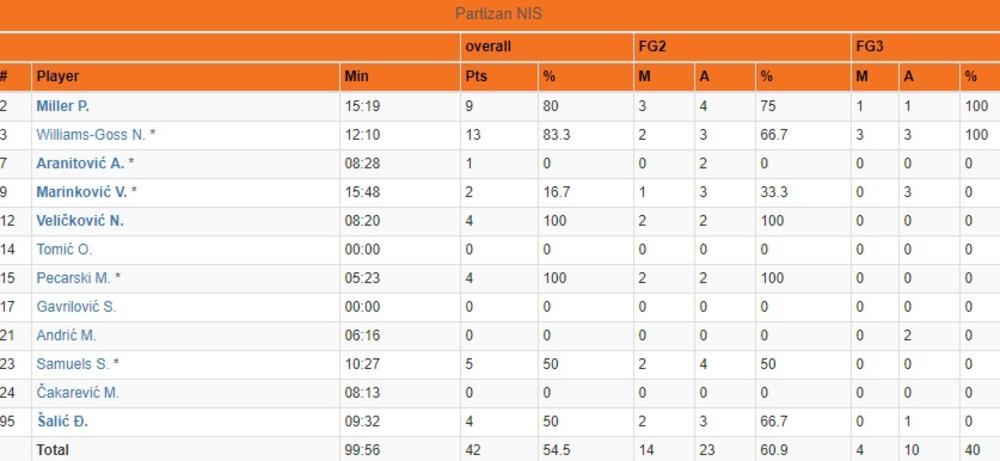Viewport: 1000px width, 461px height.
Task: Click the Partizan NIS team title bar
Action: point(499,14)
